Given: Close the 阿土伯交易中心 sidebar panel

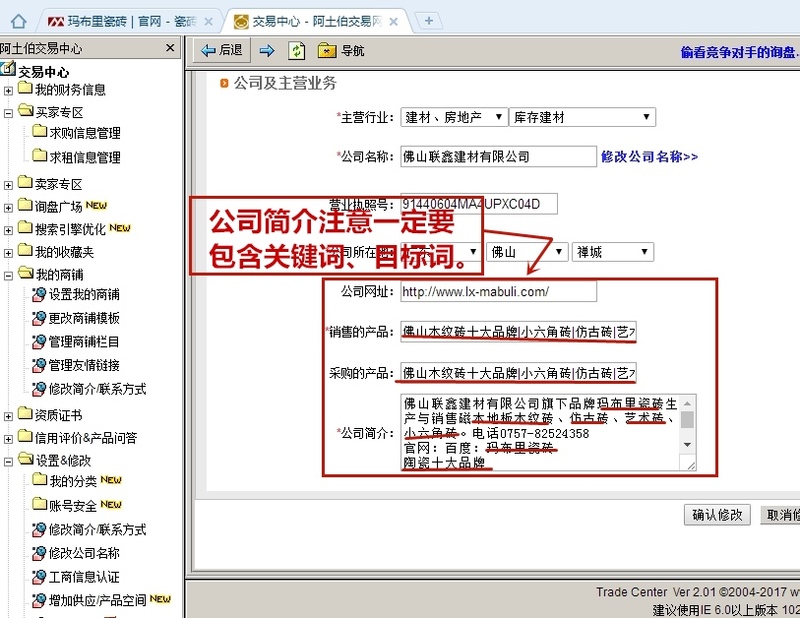Looking at the screenshot, I should click(x=170, y=48).
